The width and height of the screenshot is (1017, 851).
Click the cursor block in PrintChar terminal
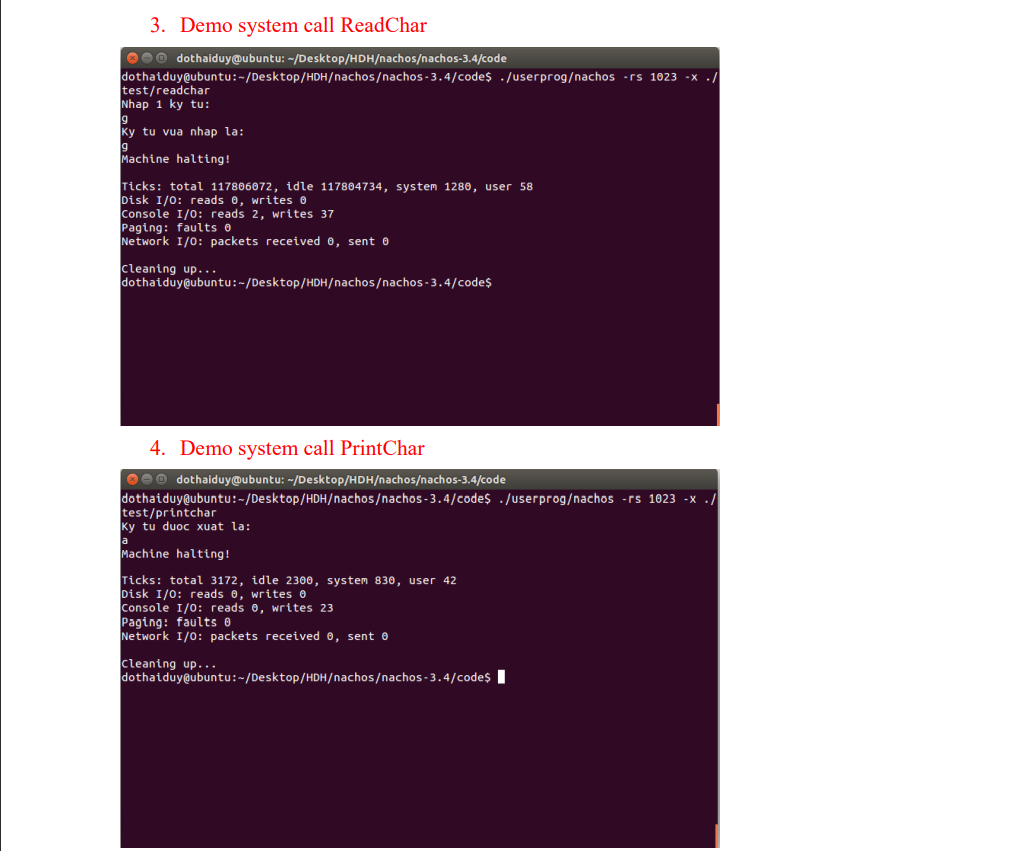point(501,677)
